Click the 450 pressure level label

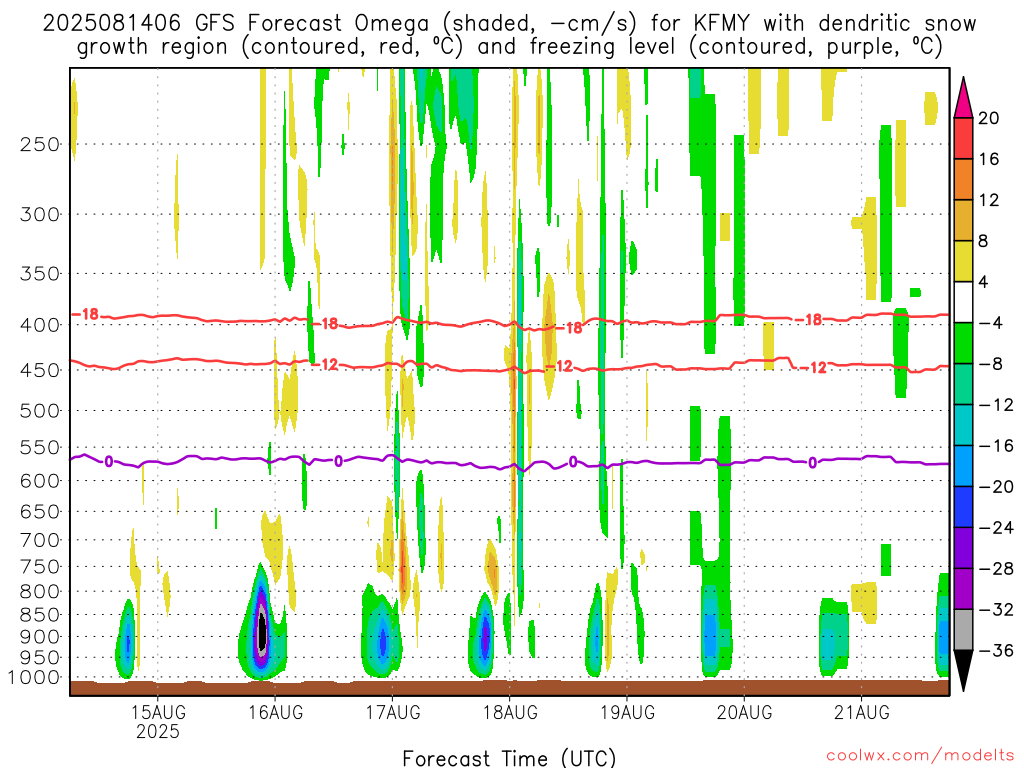40,370
